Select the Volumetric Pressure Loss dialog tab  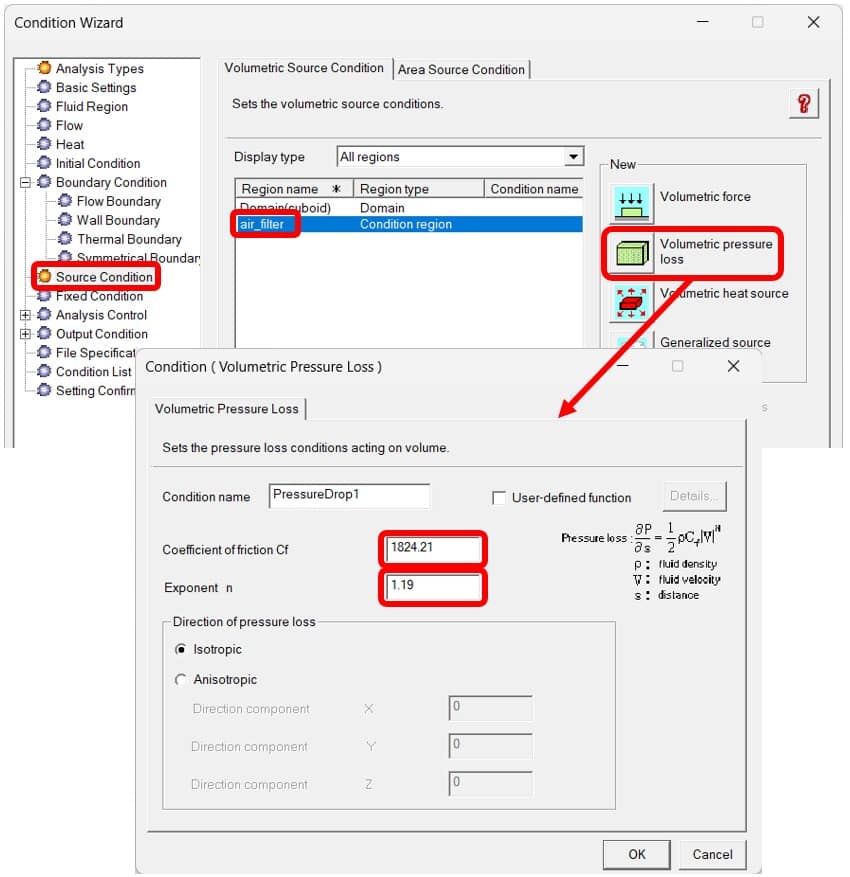click(x=226, y=409)
